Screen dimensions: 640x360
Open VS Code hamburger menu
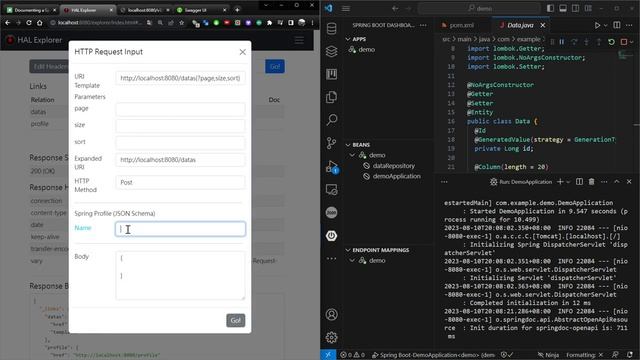[346, 8]
